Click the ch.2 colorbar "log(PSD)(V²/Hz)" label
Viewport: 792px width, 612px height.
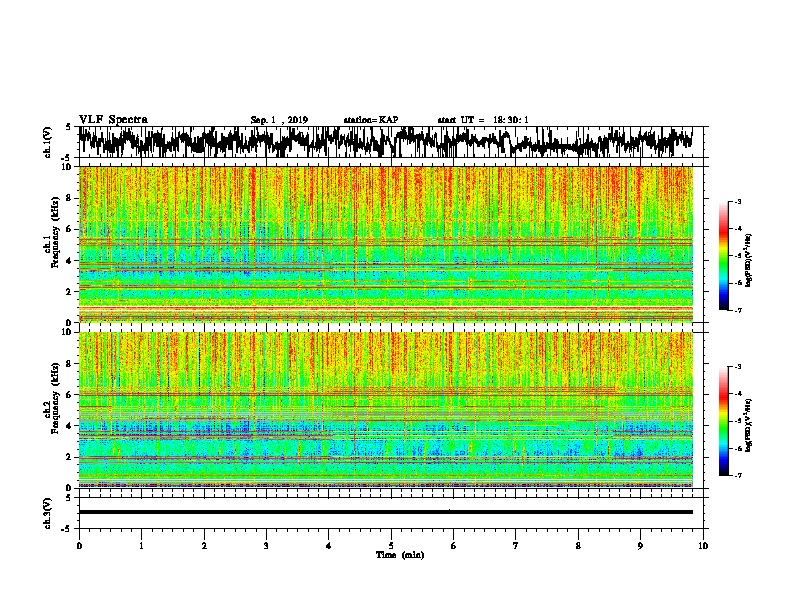coord(749,425)
